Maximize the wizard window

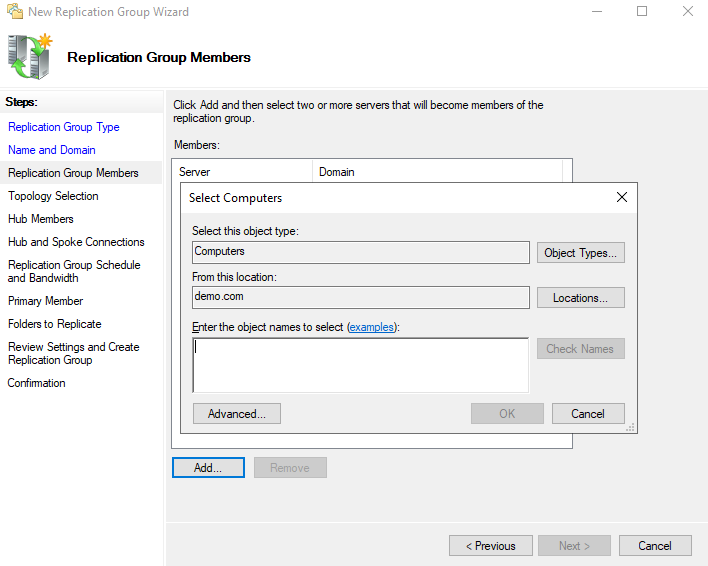tap(642, 11)
